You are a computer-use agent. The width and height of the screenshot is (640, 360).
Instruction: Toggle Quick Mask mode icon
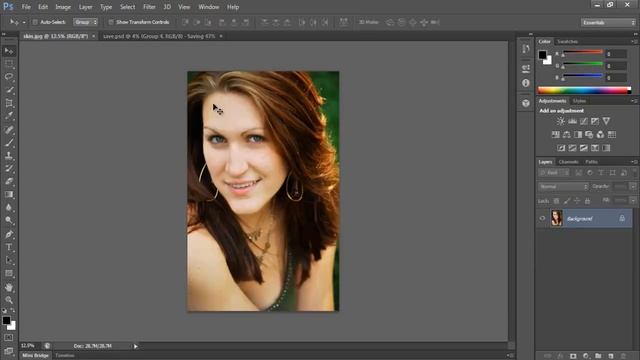point(9,338)
